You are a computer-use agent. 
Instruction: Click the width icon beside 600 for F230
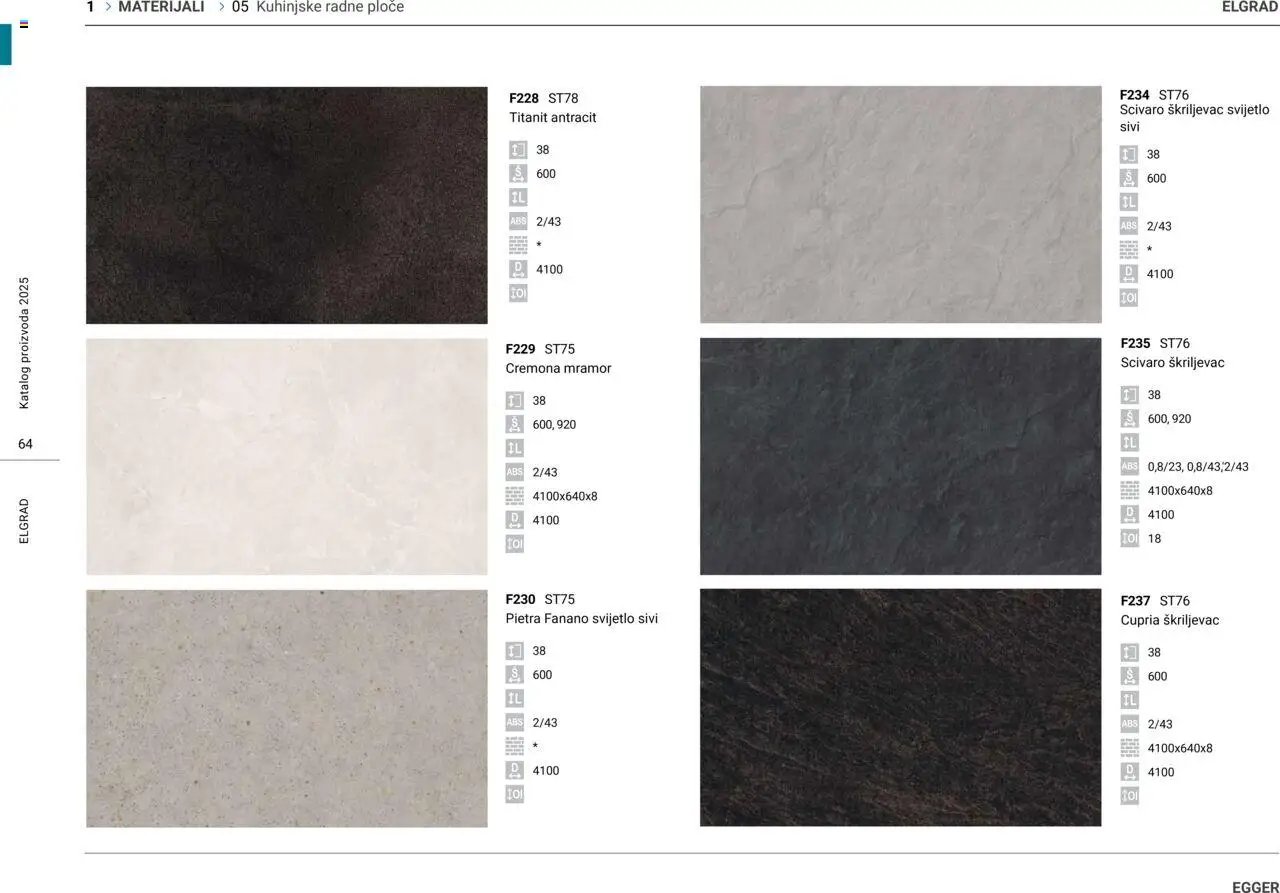tap(514, 675)
